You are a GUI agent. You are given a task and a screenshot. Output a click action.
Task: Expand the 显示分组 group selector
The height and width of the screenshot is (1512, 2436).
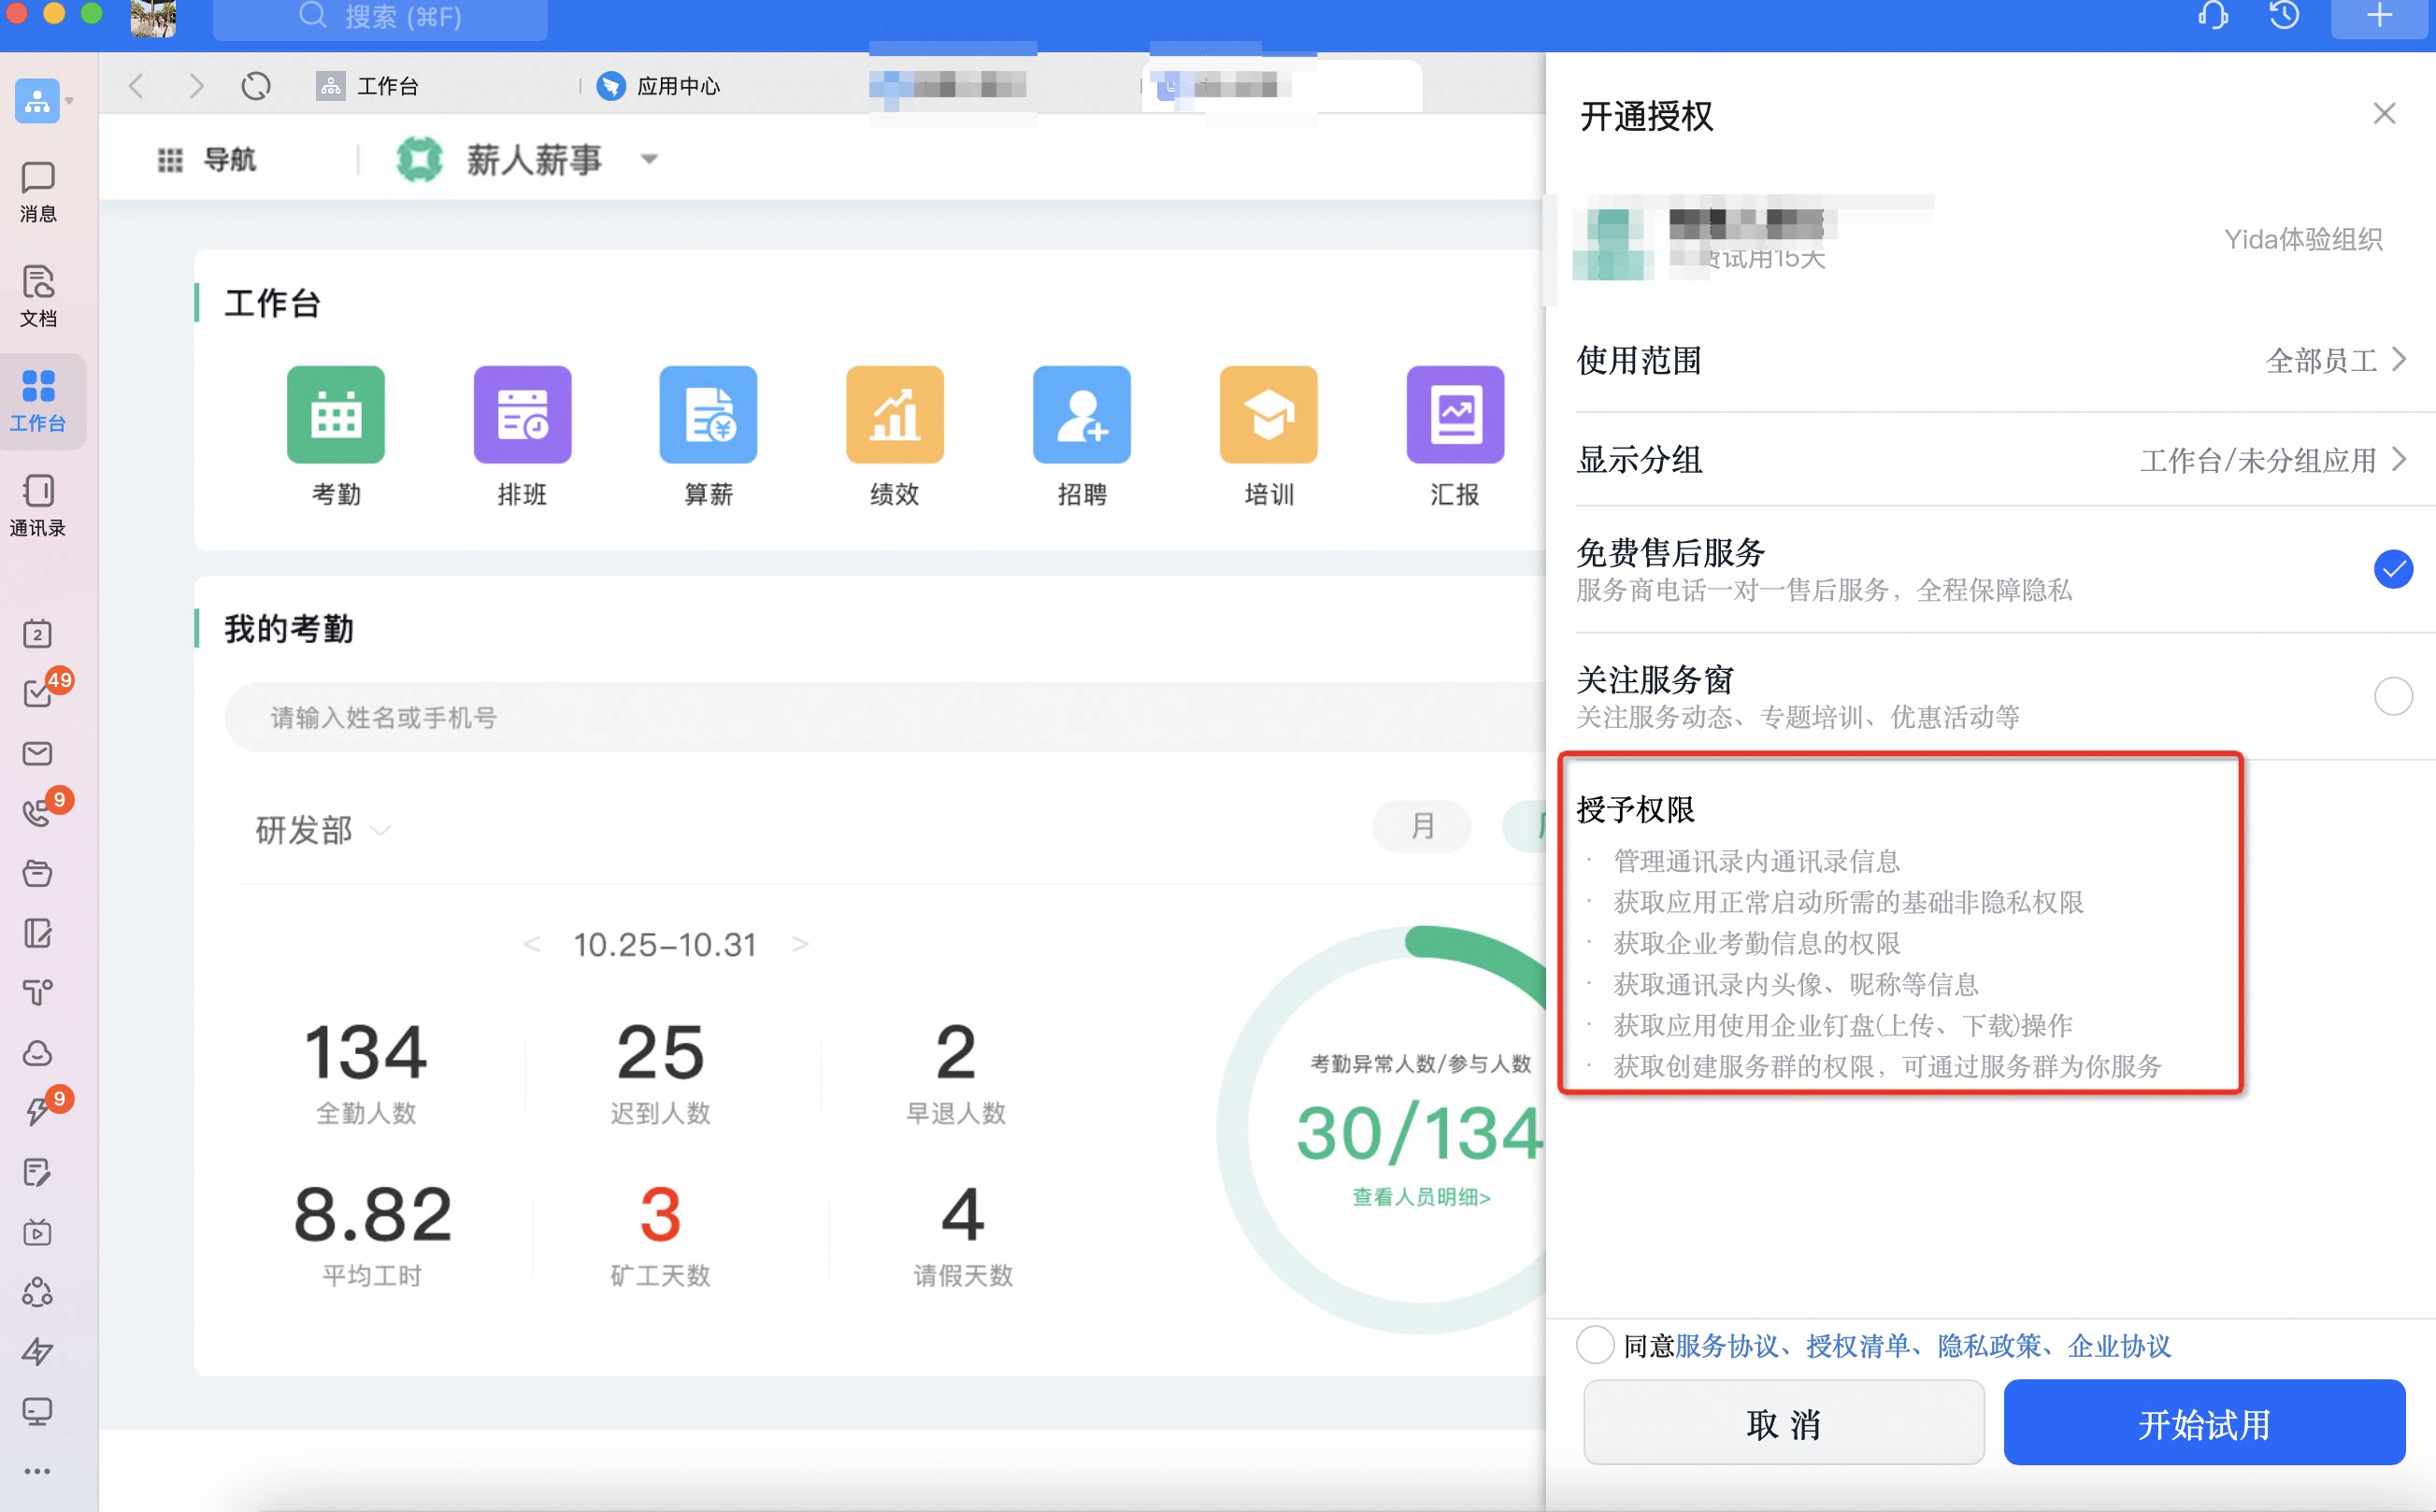coord(2005,460)
